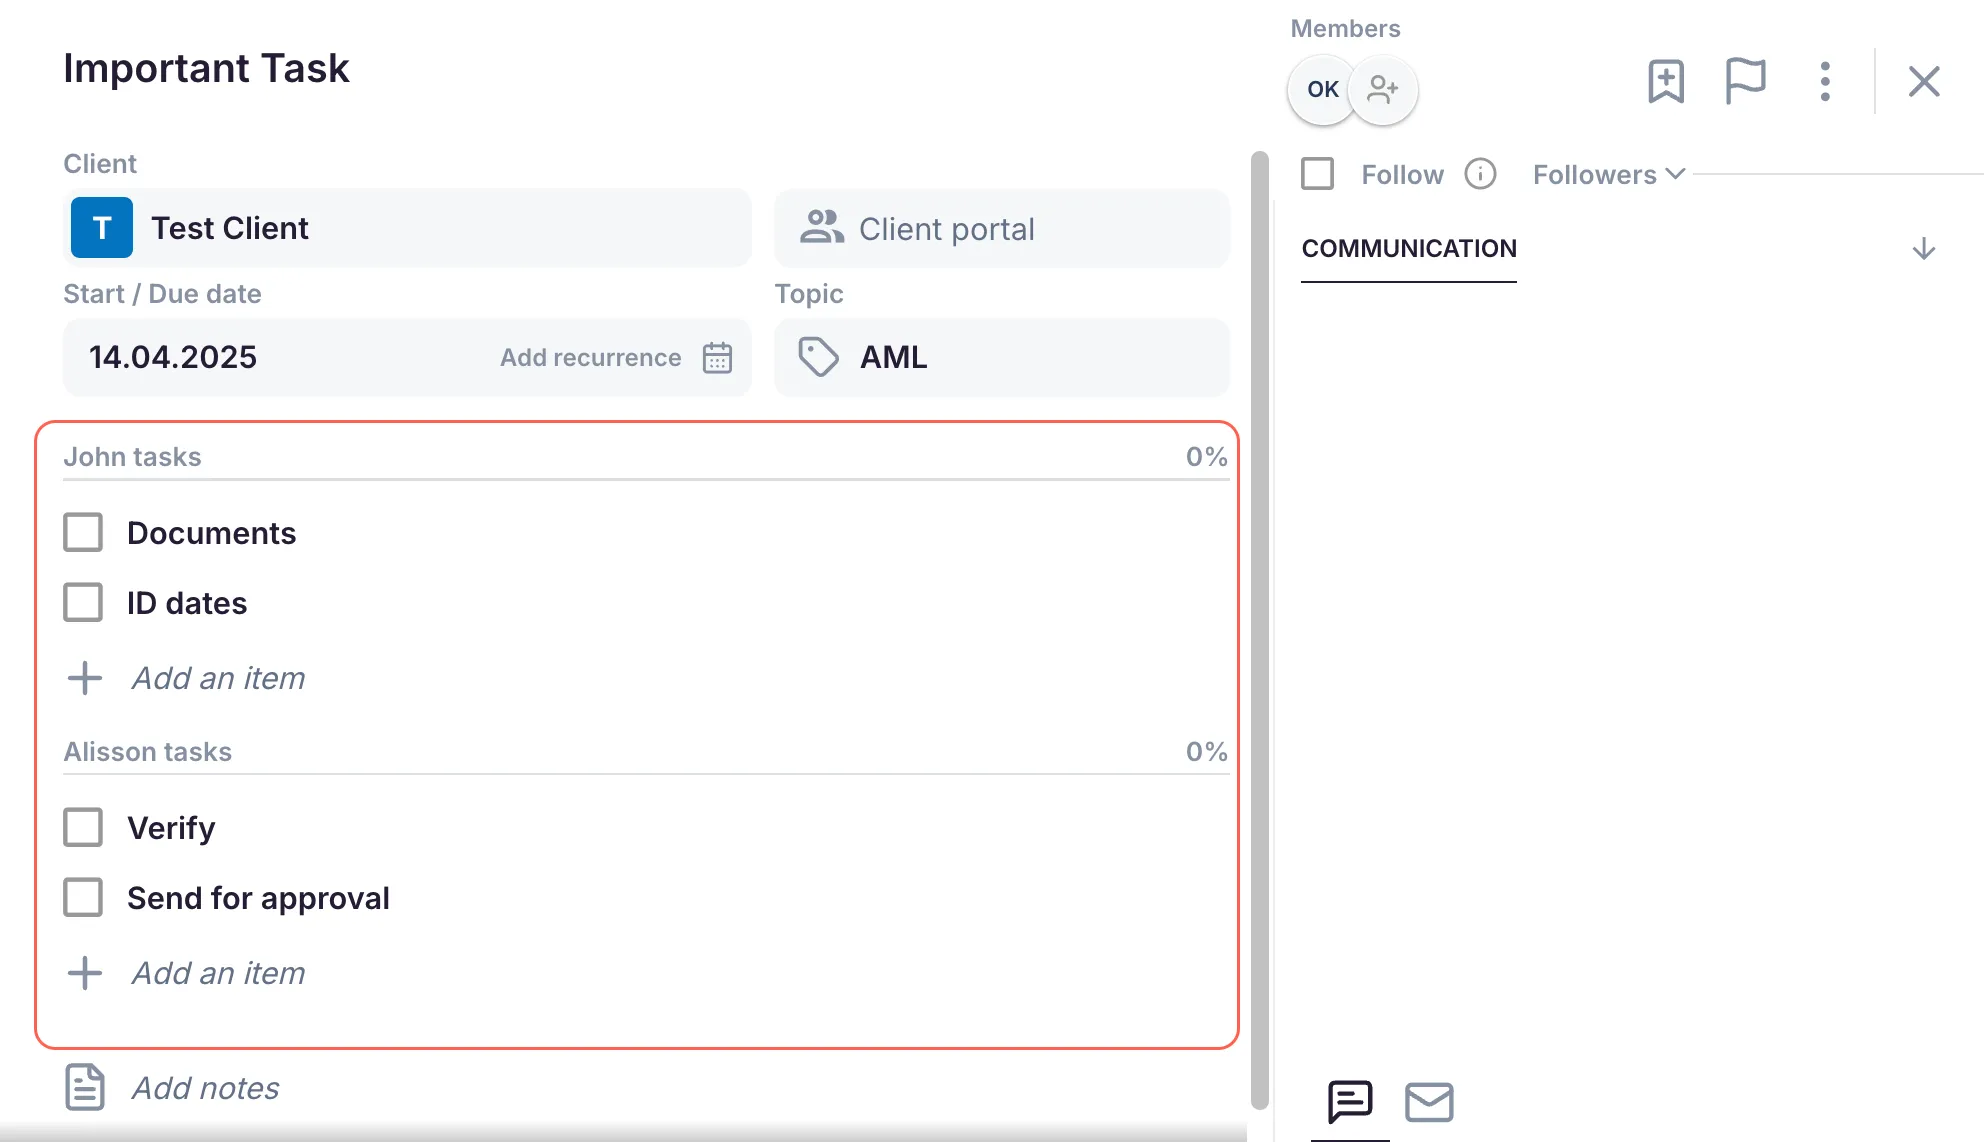Switch to the email tab
Screen dimensions: 1984x1142
tap(1429, 1102)
